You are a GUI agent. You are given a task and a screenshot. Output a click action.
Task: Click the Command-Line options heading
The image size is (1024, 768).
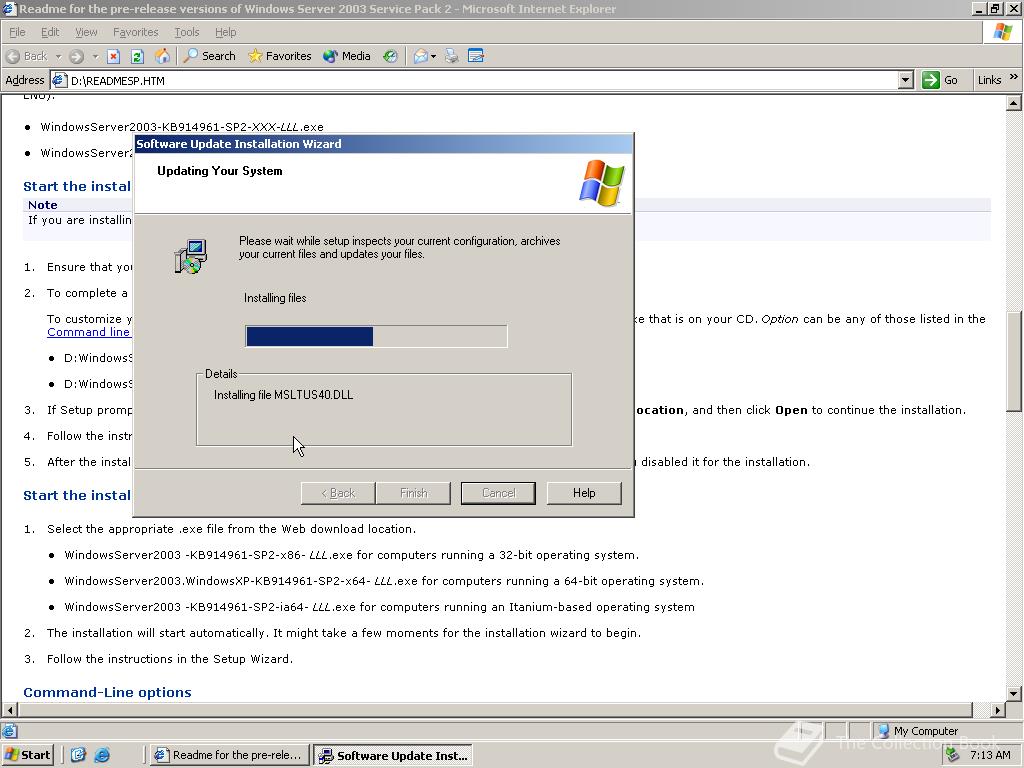[107, 692]
